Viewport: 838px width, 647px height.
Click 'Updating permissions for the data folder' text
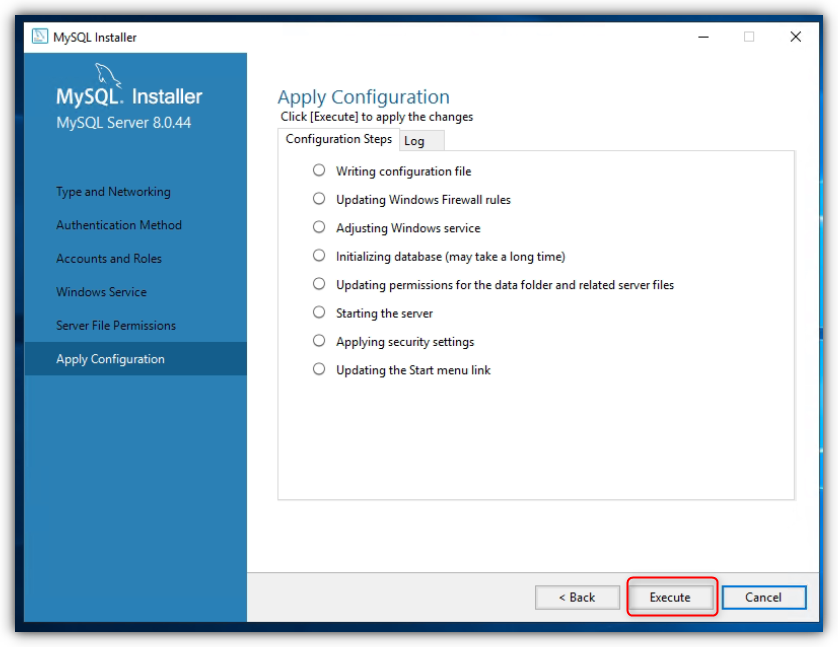[x=505, y=285]
